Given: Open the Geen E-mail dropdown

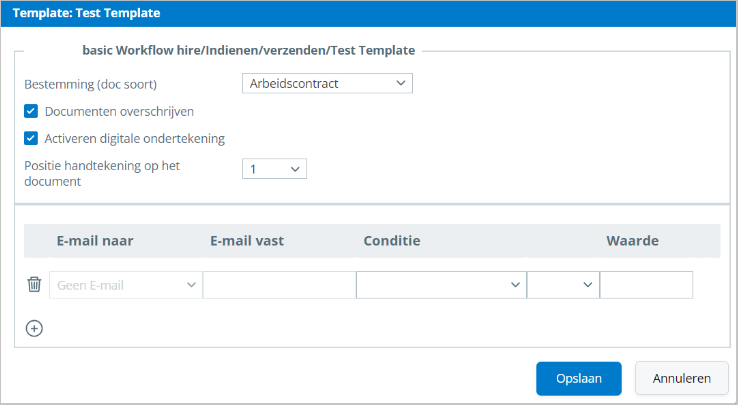Looking at the screenshot, I should point(126,285).
